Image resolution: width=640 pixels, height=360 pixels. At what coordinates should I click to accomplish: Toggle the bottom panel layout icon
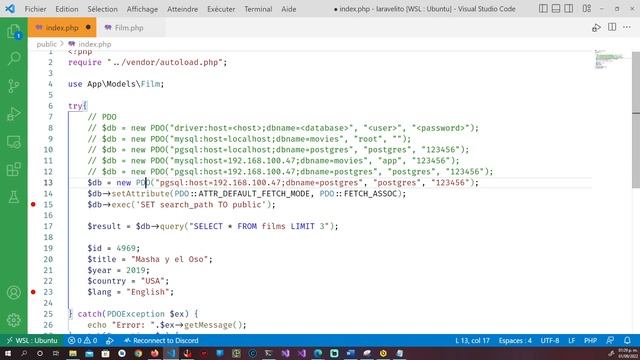556,9
